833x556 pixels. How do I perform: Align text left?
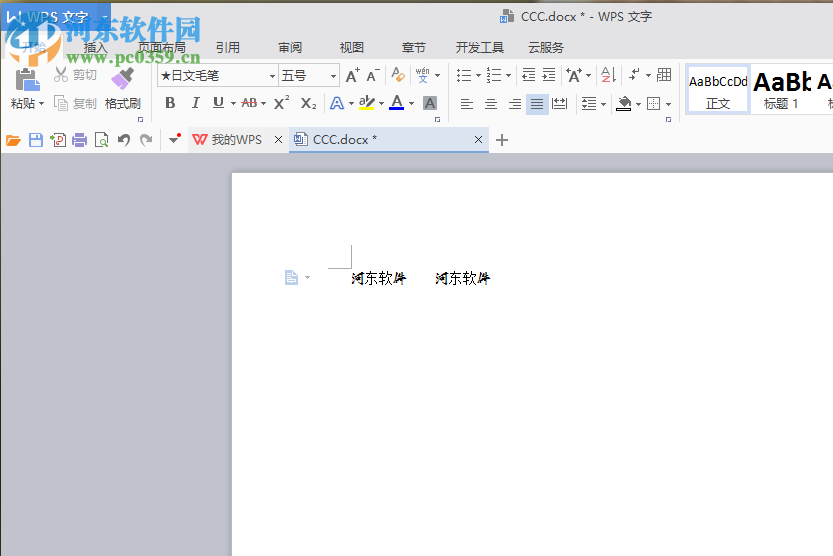click(467, 104)
